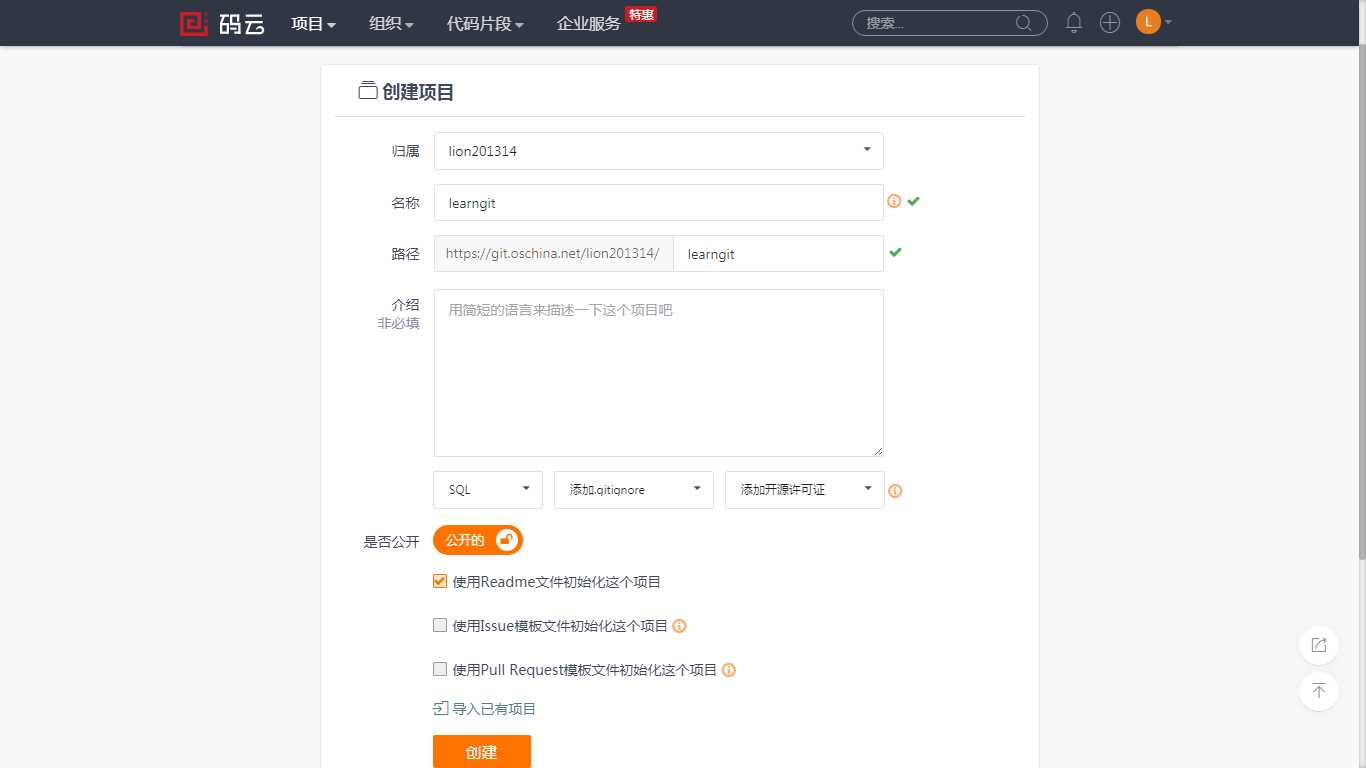The height and width of the screenshot is (768, 1366).
Task: Click the import icon before 导入已有项目
Action: pos(440,708)
